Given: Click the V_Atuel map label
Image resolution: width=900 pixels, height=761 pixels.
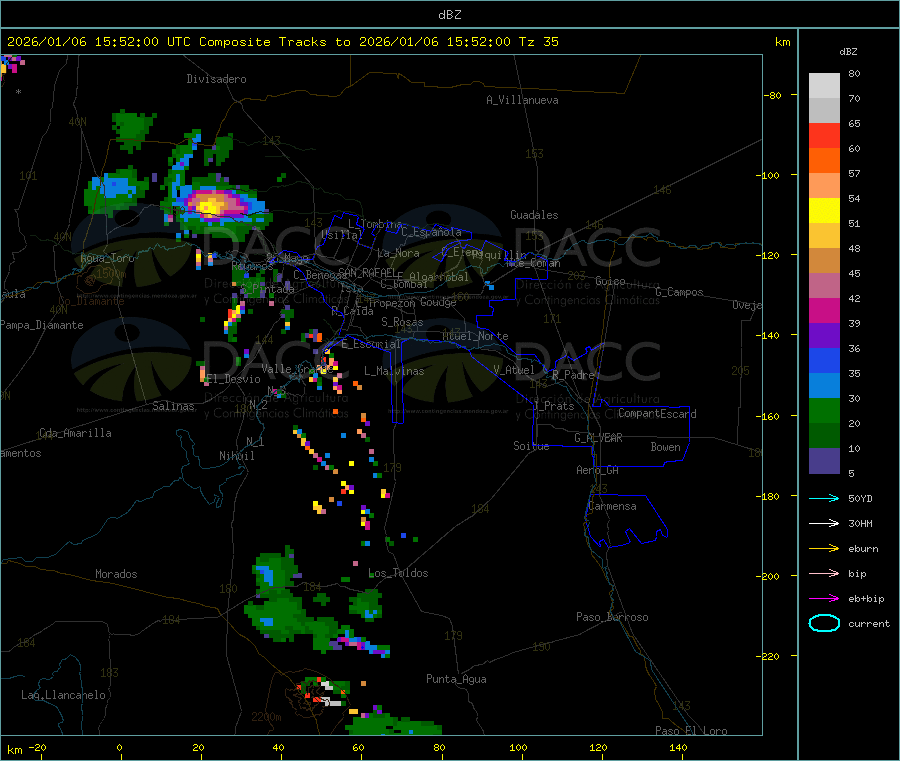Looking at the screenshot, I should [x=514, y=370].
